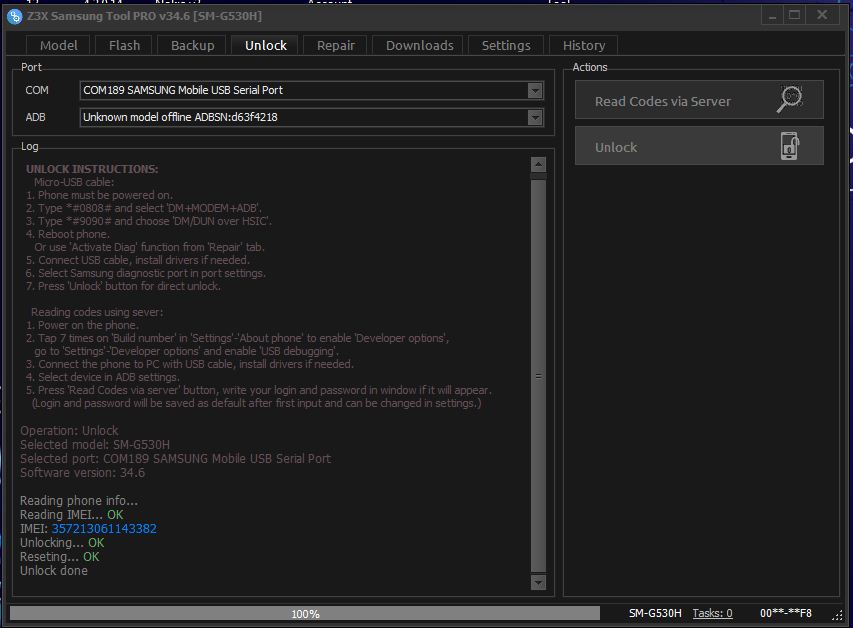Click the log scrollbar up arrow
Image resolution: width=853 pixels, height=628 pixels.
click(x=538, y=164)
